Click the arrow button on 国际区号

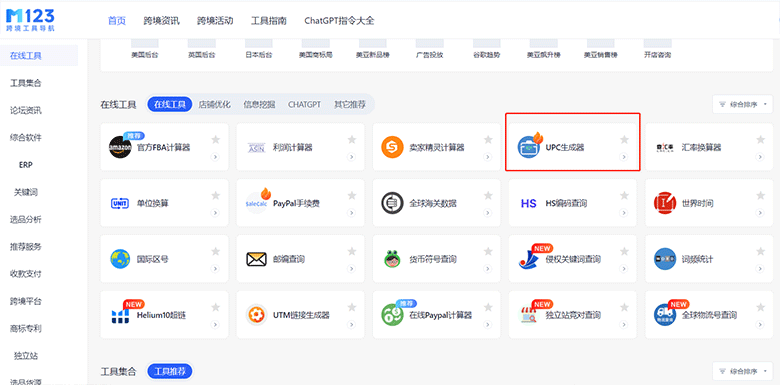(x=215, y=269)
